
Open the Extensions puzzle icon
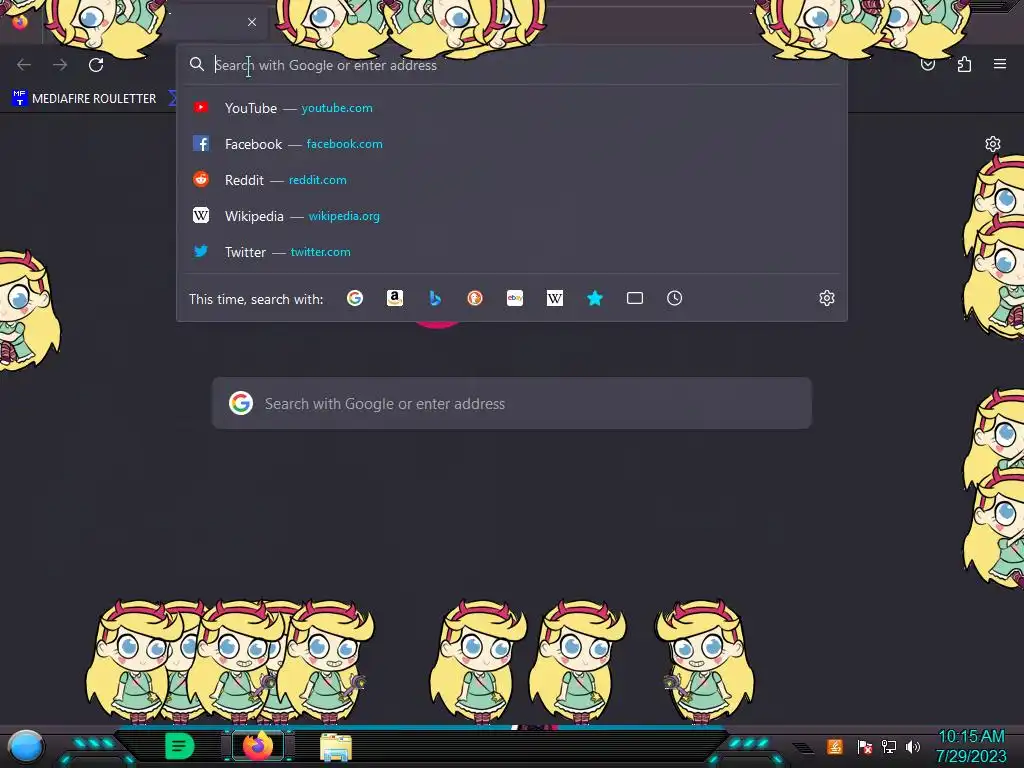click(964, 64)
